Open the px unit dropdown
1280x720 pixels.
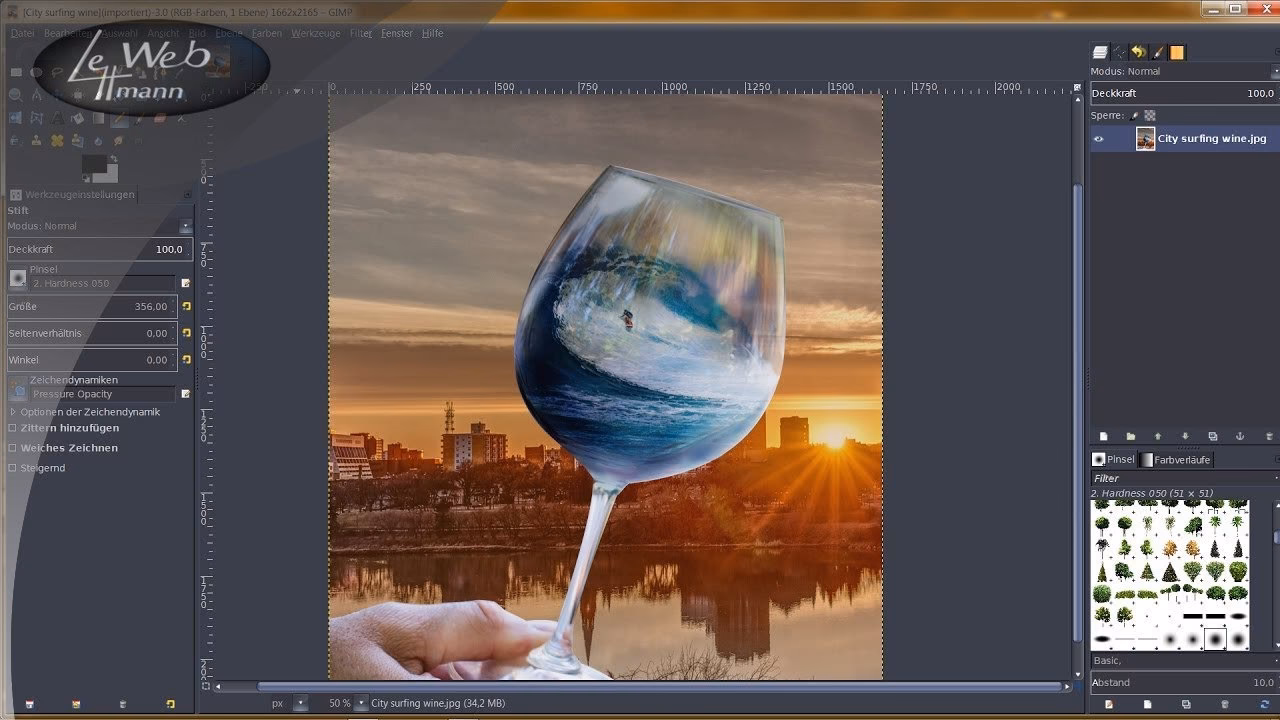click(301, 703)
